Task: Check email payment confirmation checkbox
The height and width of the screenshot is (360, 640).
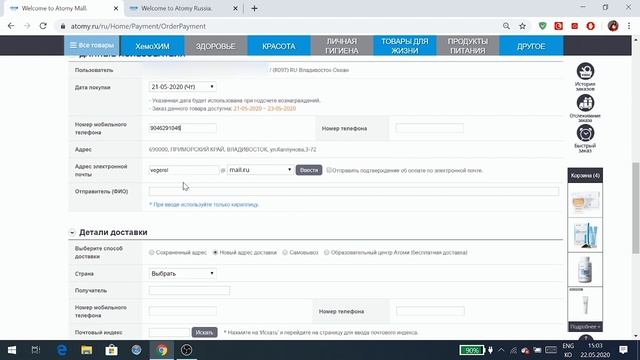Action: pyautogui.click(x=329, y=170)
